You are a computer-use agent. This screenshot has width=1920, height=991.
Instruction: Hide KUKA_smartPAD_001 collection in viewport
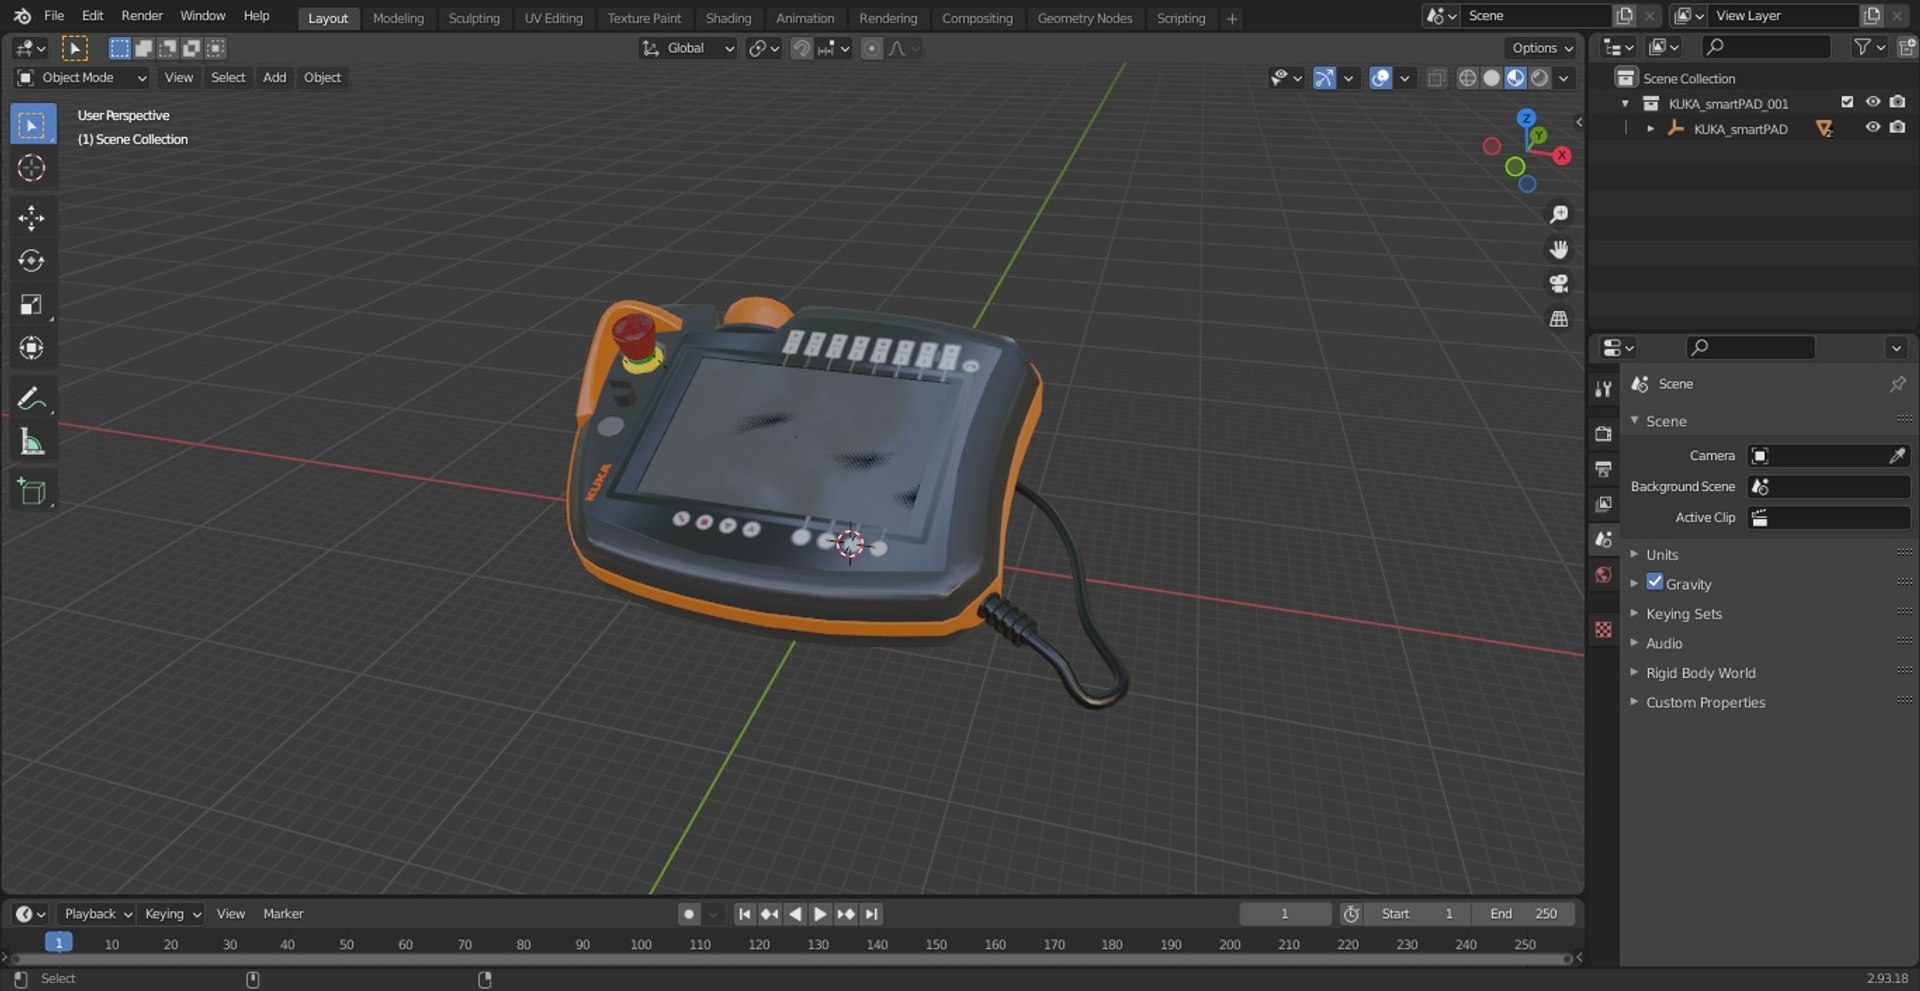pyautogui.click(x=1872, y=102)
